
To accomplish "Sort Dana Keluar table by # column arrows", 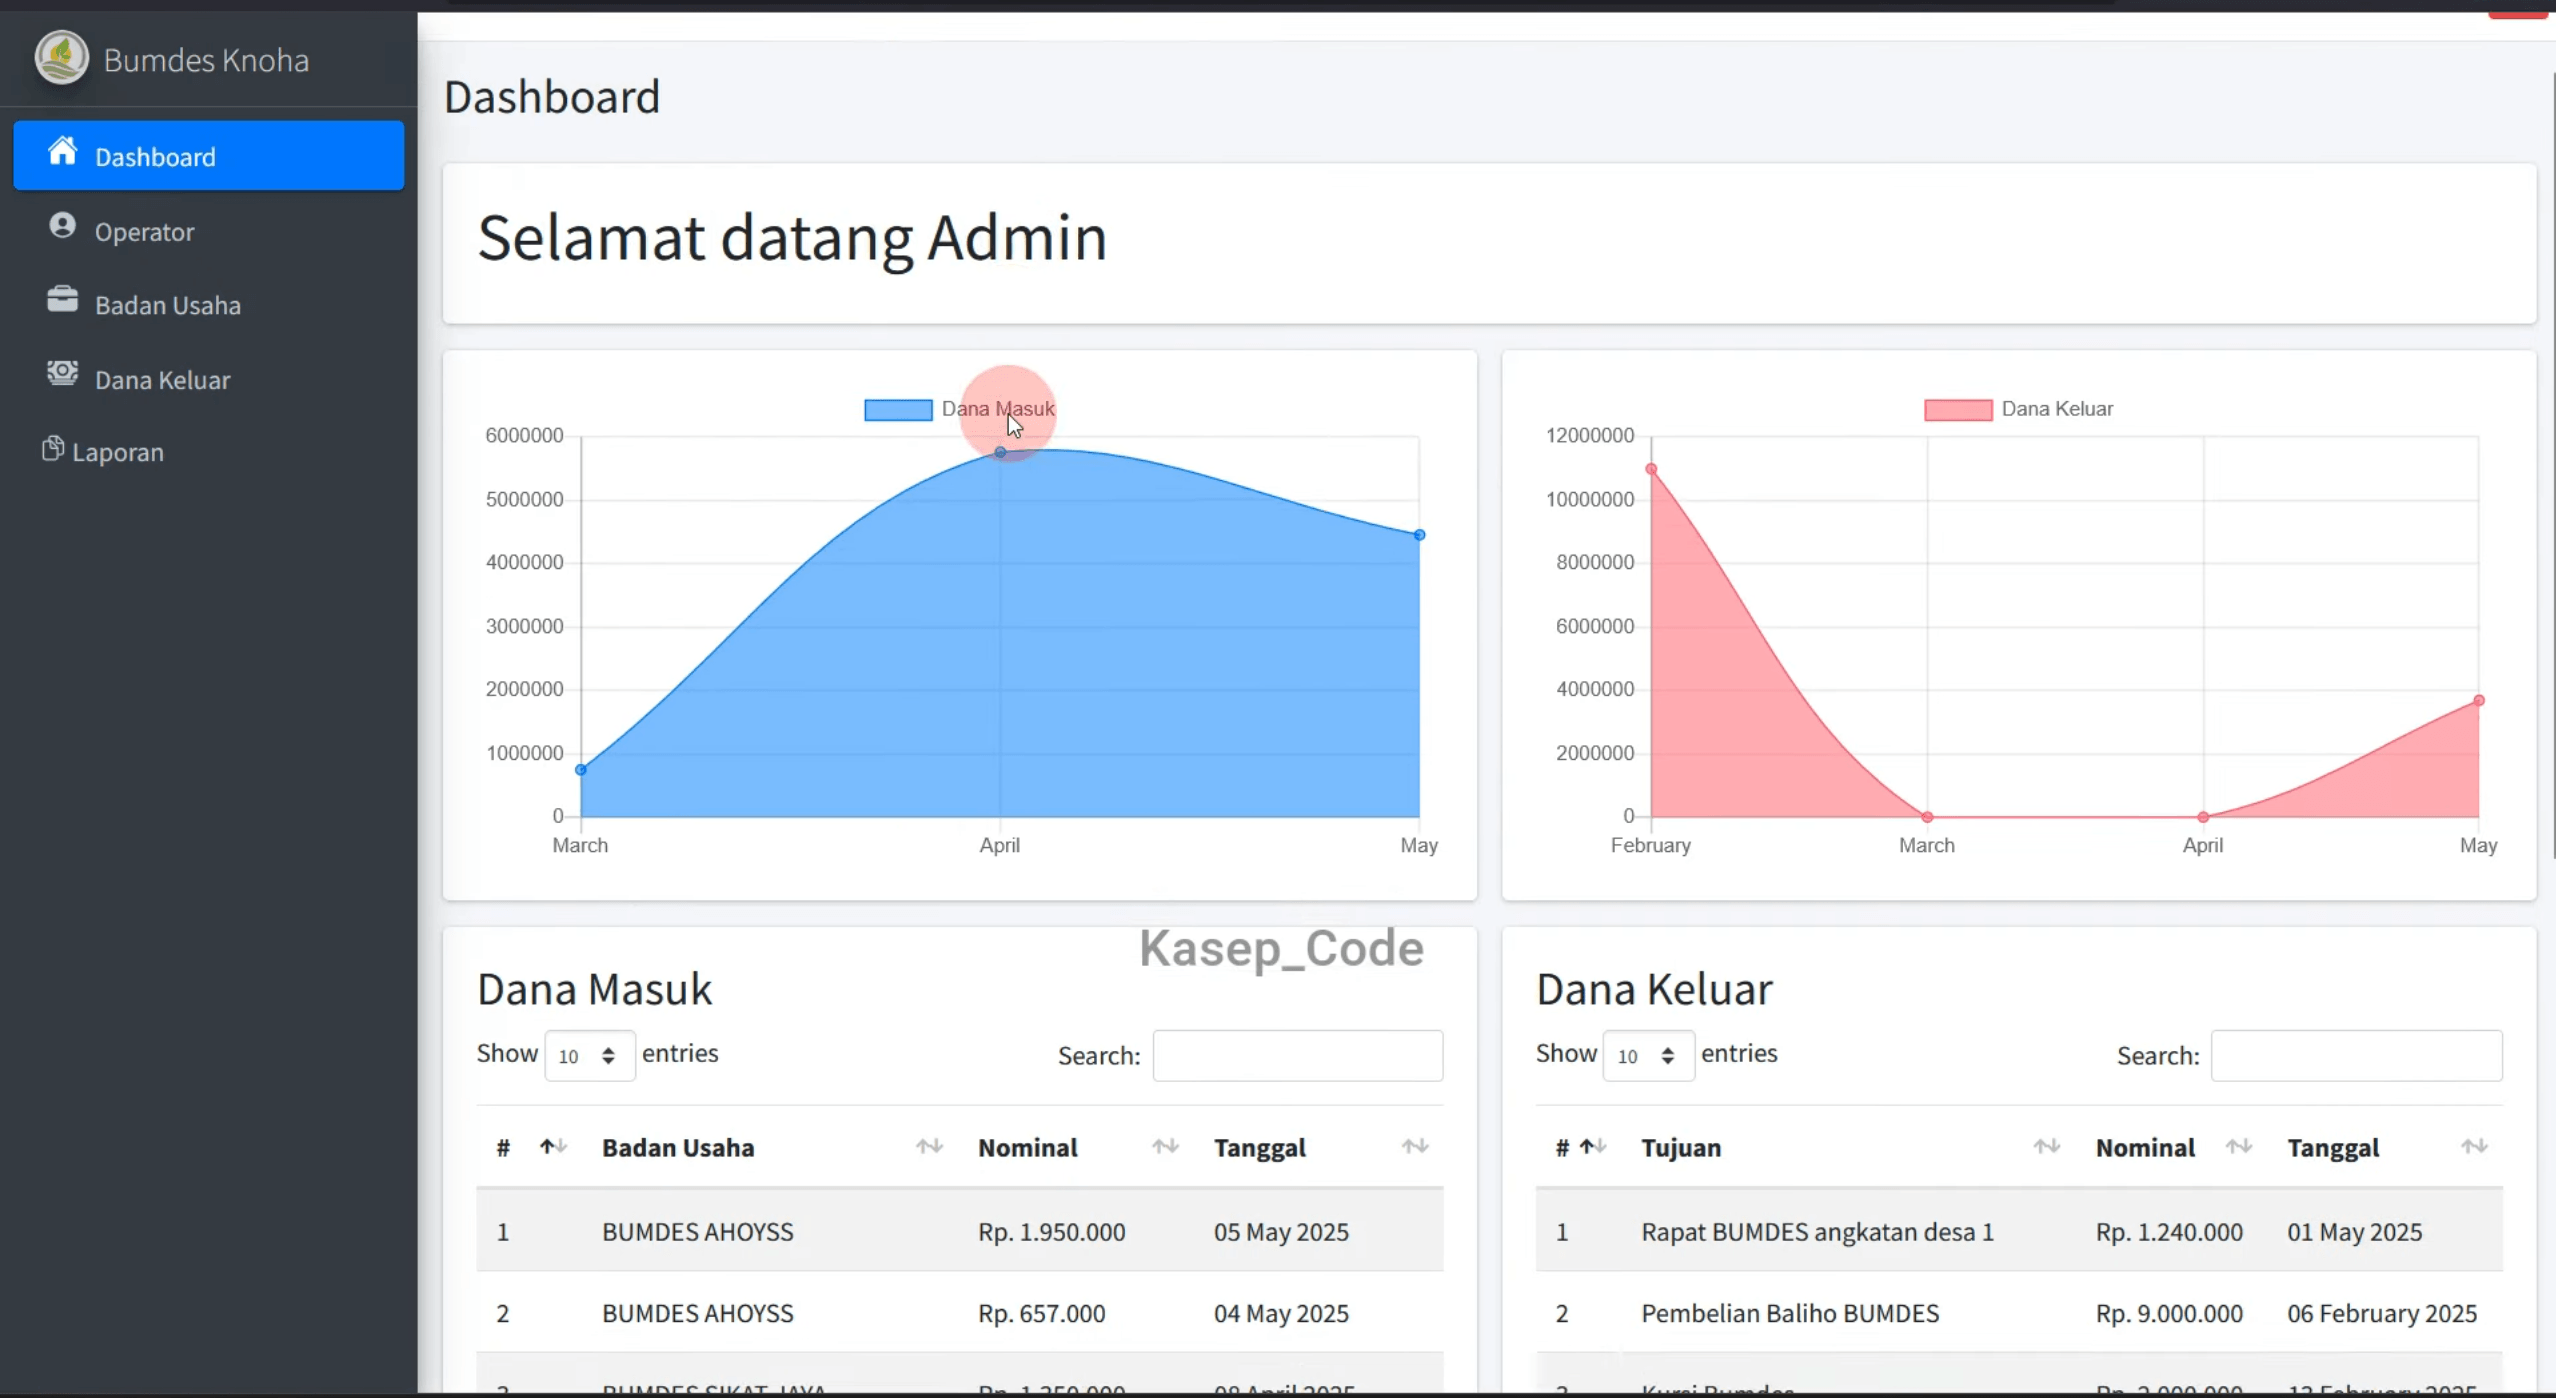I will 1593,1147.
